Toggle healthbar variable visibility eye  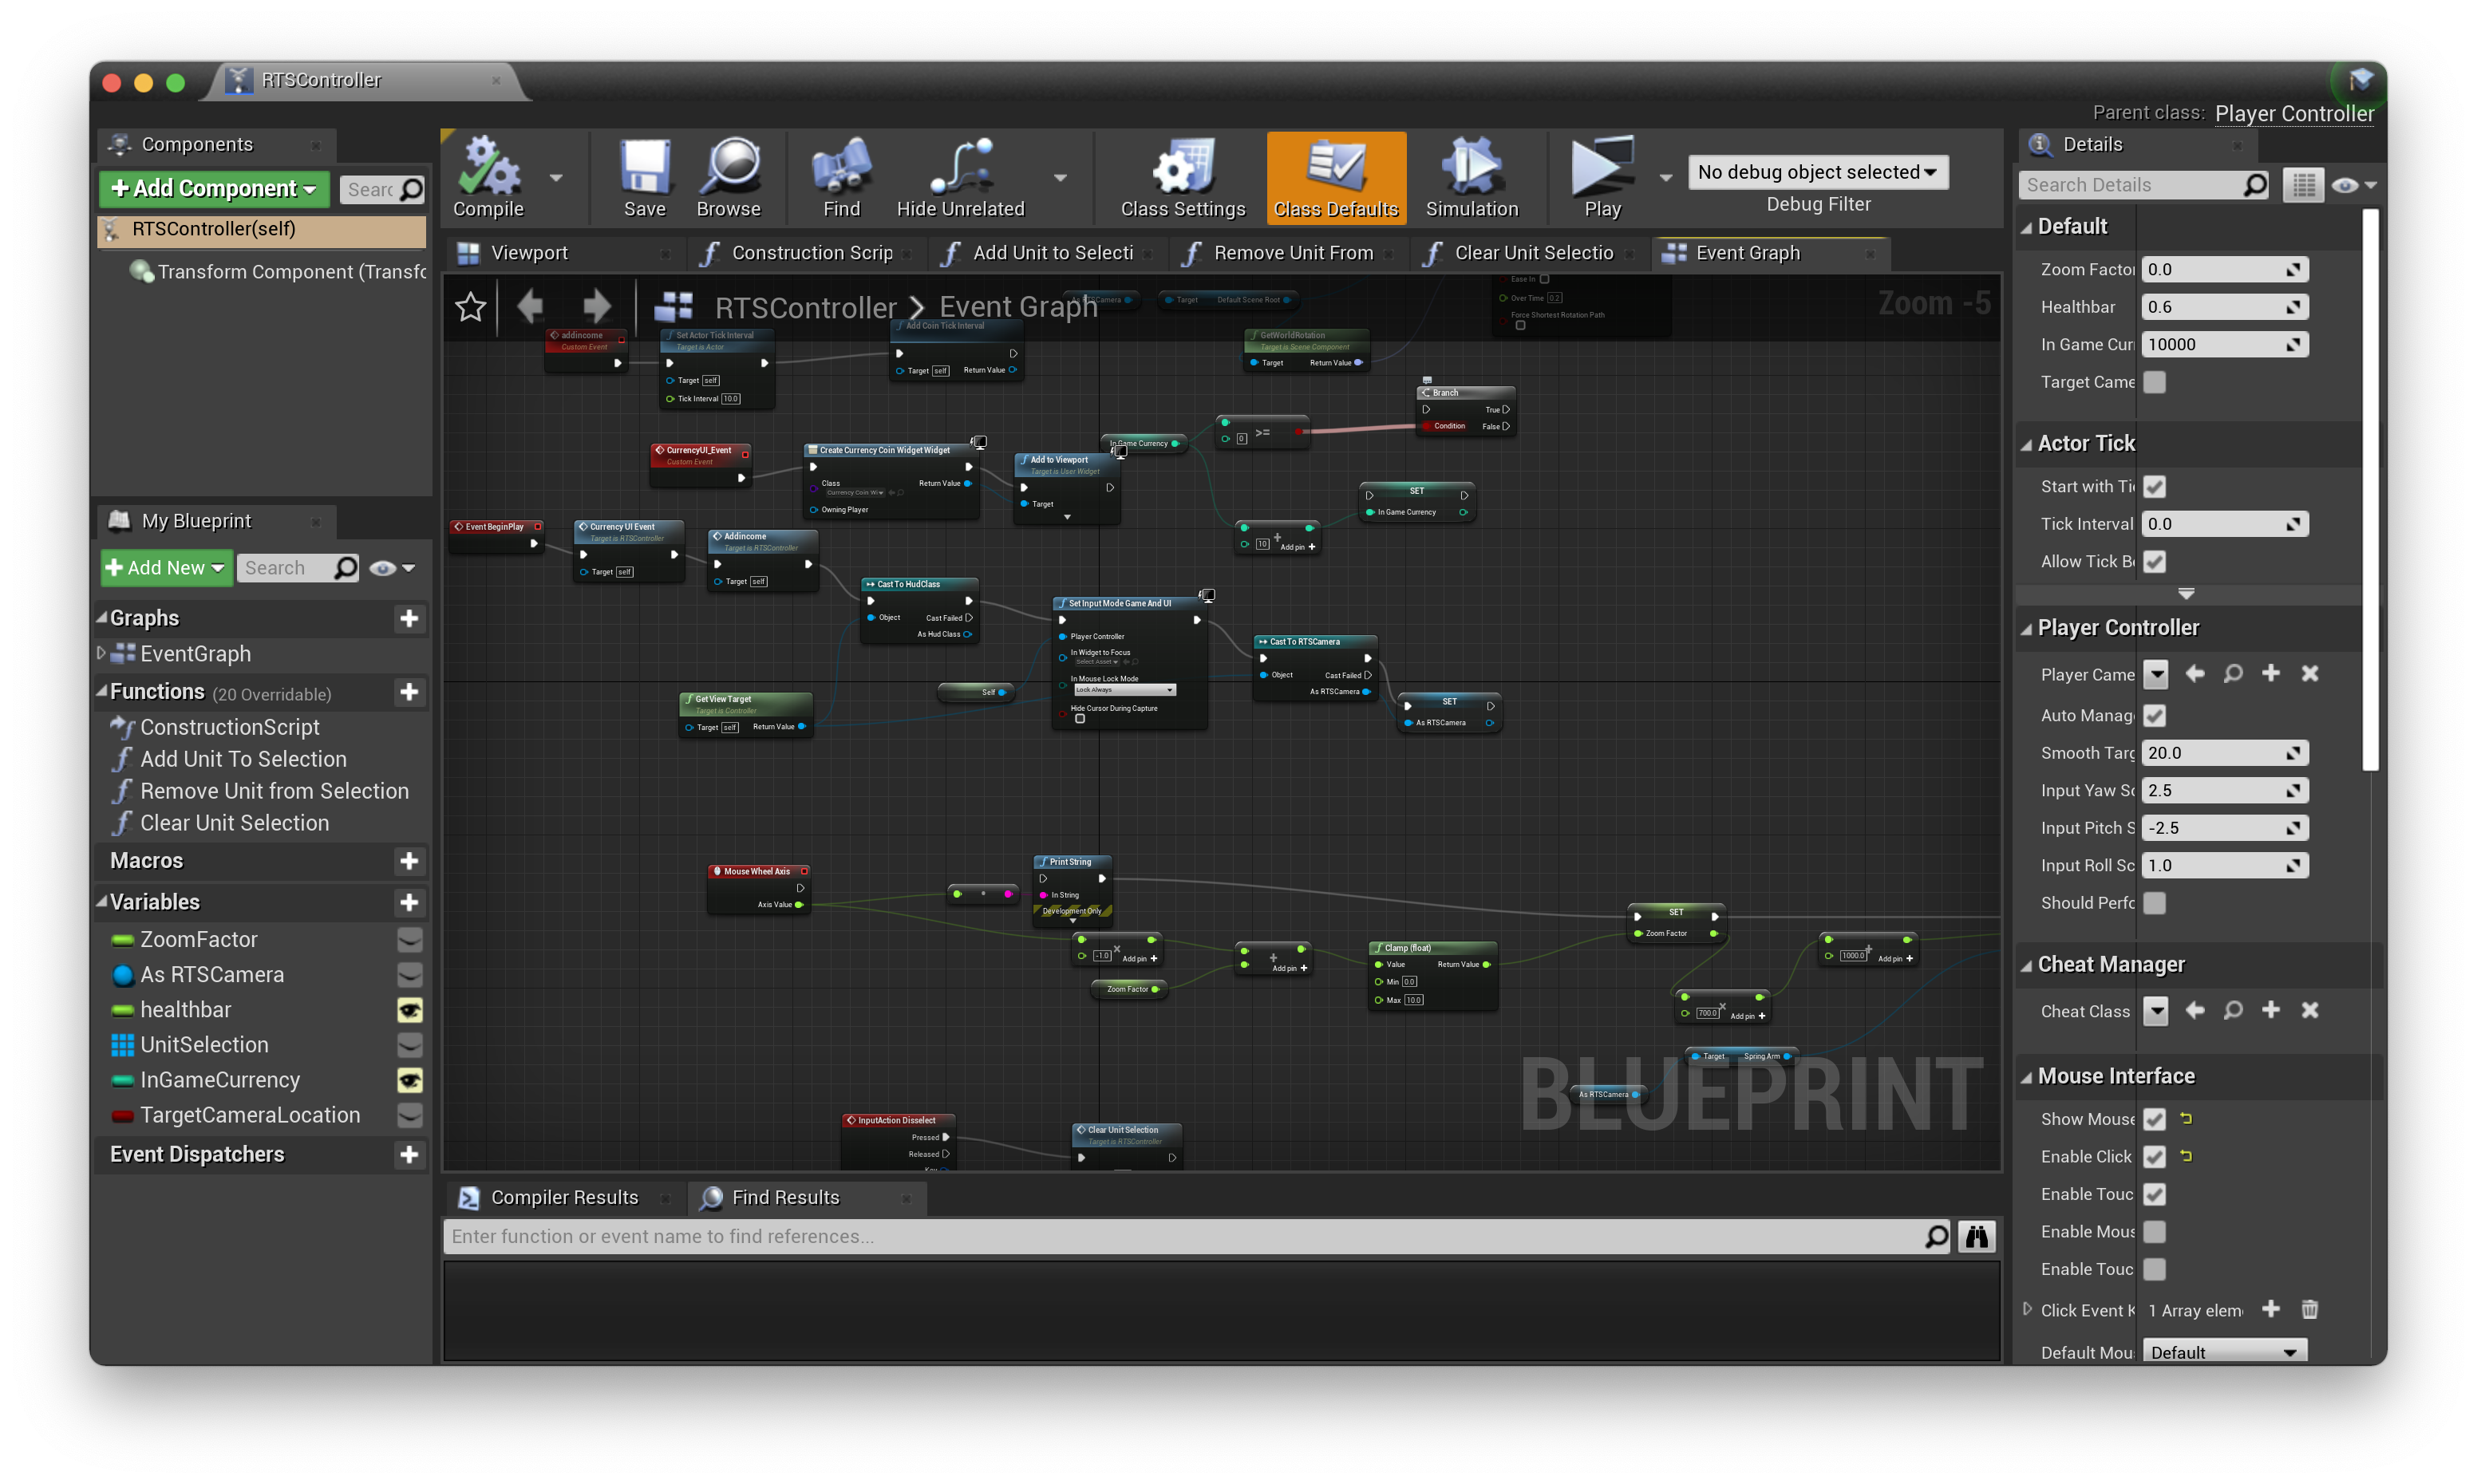pyautogui.click(x=409, y=1010)
